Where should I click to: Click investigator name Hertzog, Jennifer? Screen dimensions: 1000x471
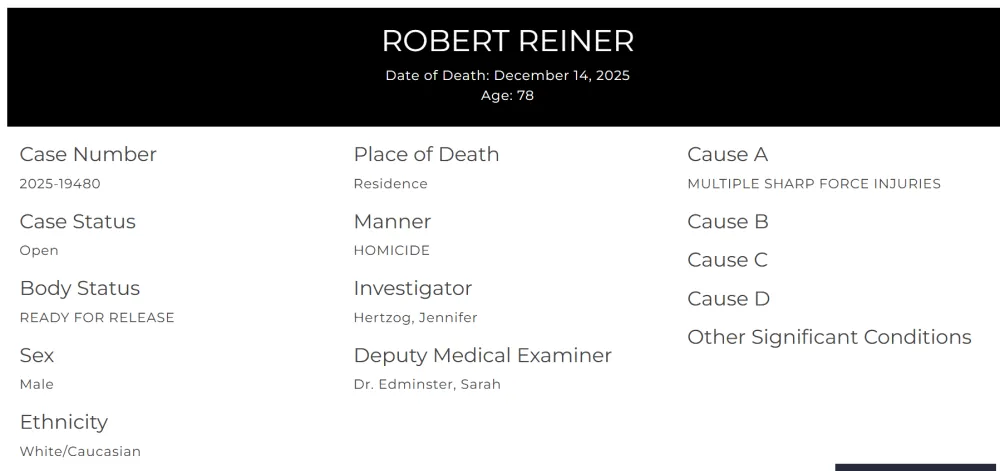[415, 318]
